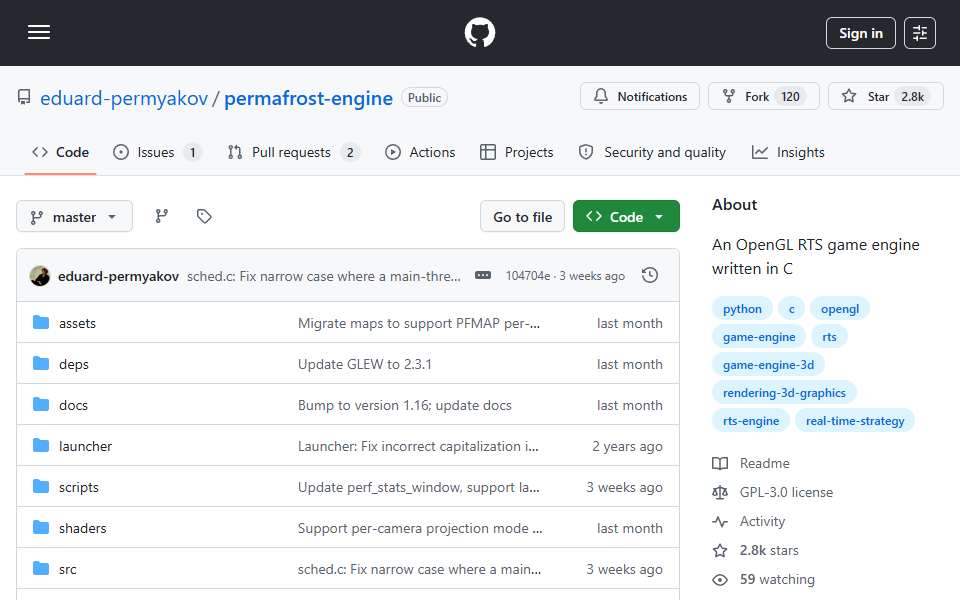Click the Sign in button
The width and height of the screenshot is (960, 600).
(860, 33)
